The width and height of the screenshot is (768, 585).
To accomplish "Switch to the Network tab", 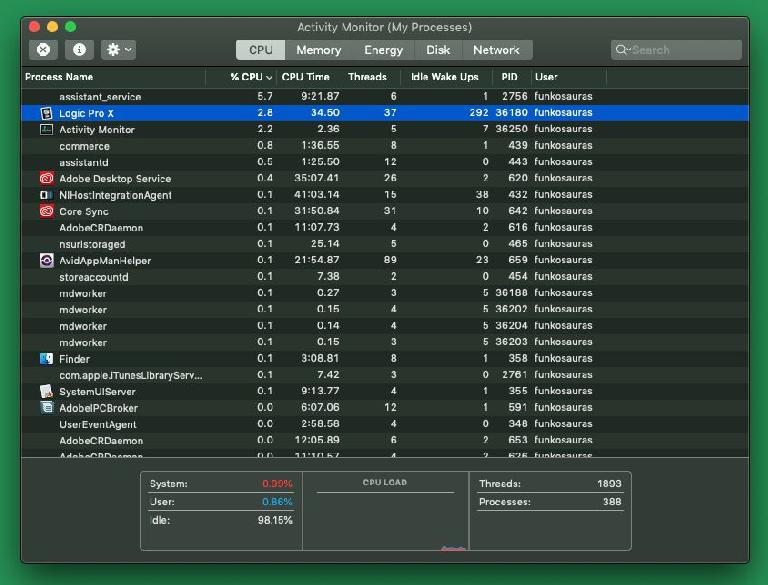I will 497,50.
